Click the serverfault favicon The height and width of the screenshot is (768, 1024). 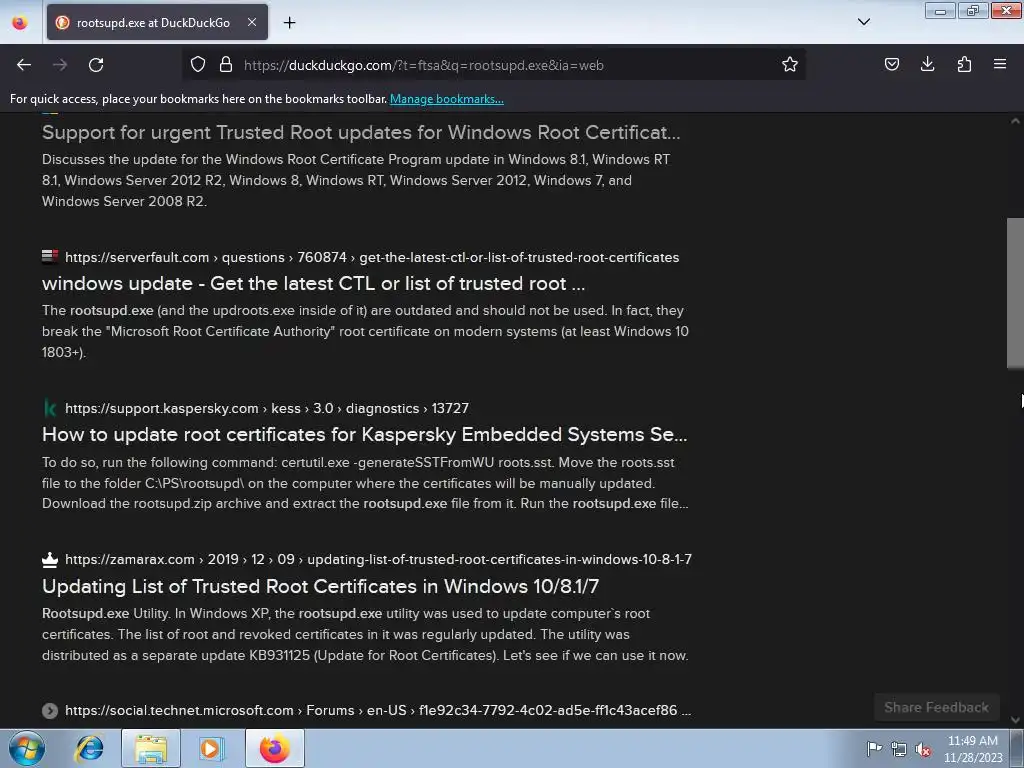pos(50,257)
